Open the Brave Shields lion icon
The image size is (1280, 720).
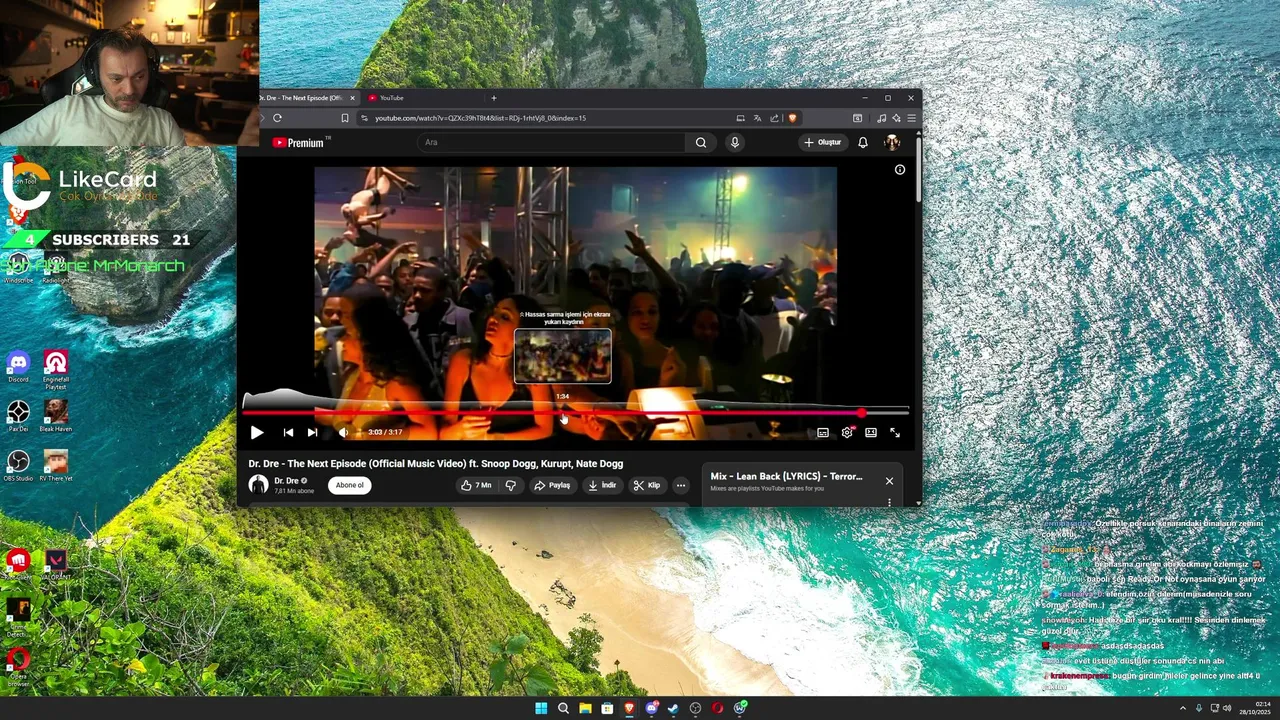click(x=792, y=118)
